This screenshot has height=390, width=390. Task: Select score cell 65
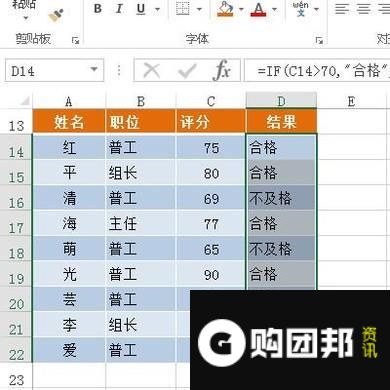pyautogui.click(x=211, y=249)
